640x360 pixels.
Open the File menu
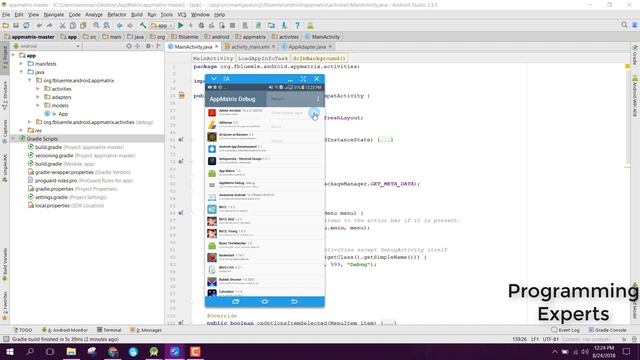(x=6, y=15)
